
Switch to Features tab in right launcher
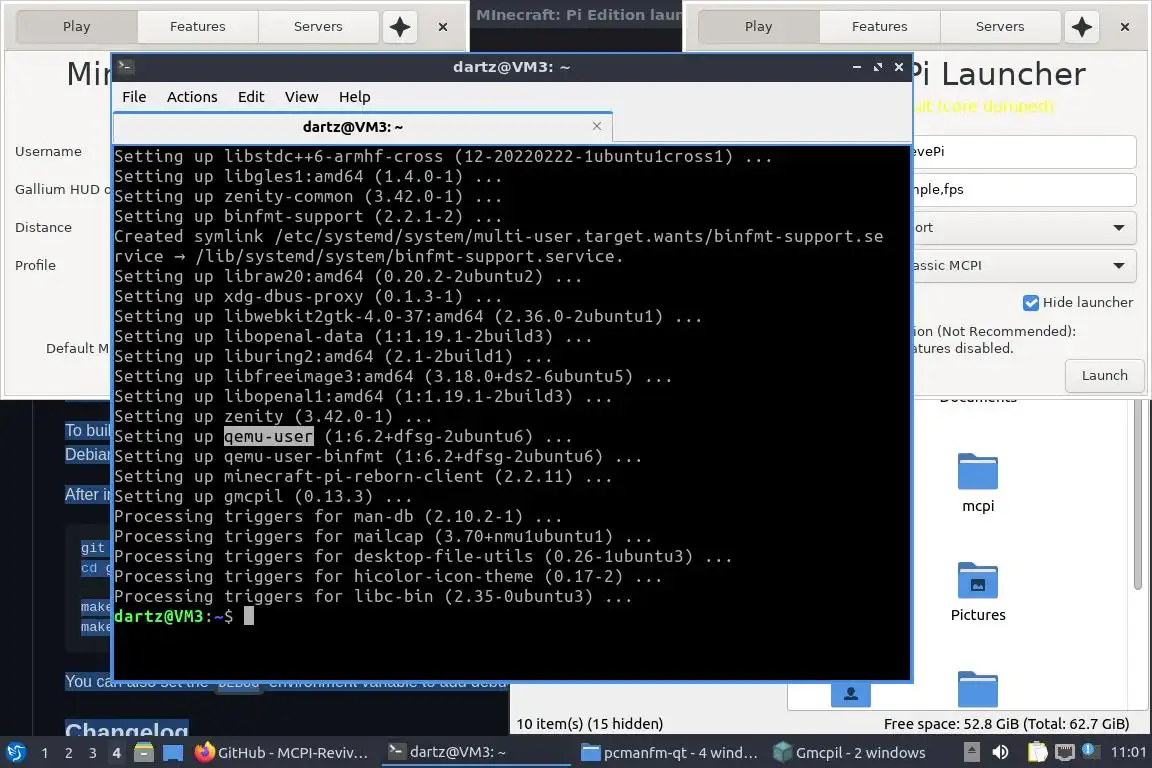point(879,26)
